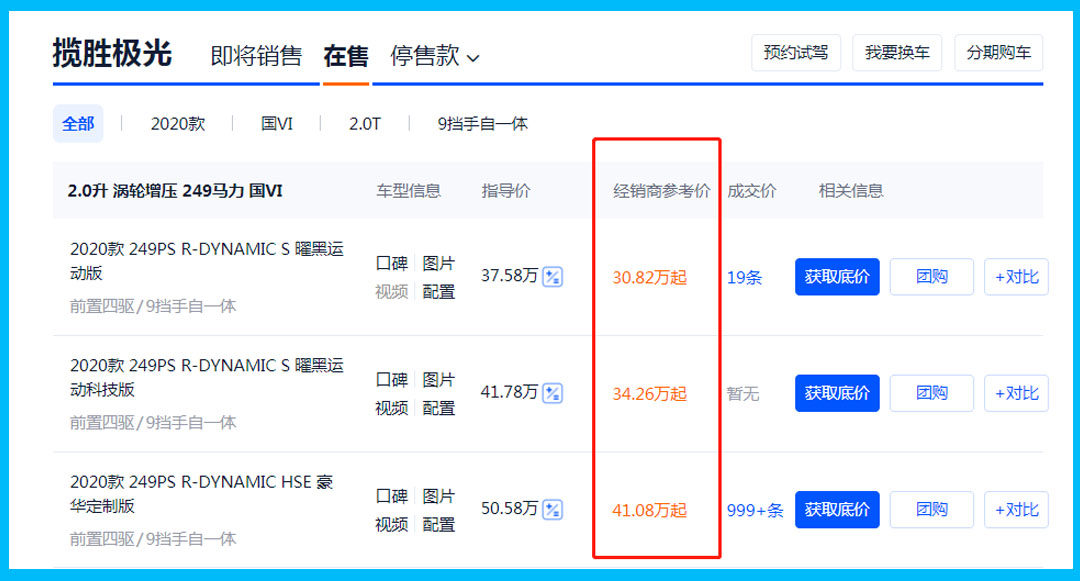Viewport: 1080px width, 581px height.
Task: Click the 揽胜极光 title
Action: [x=112, y=53]
